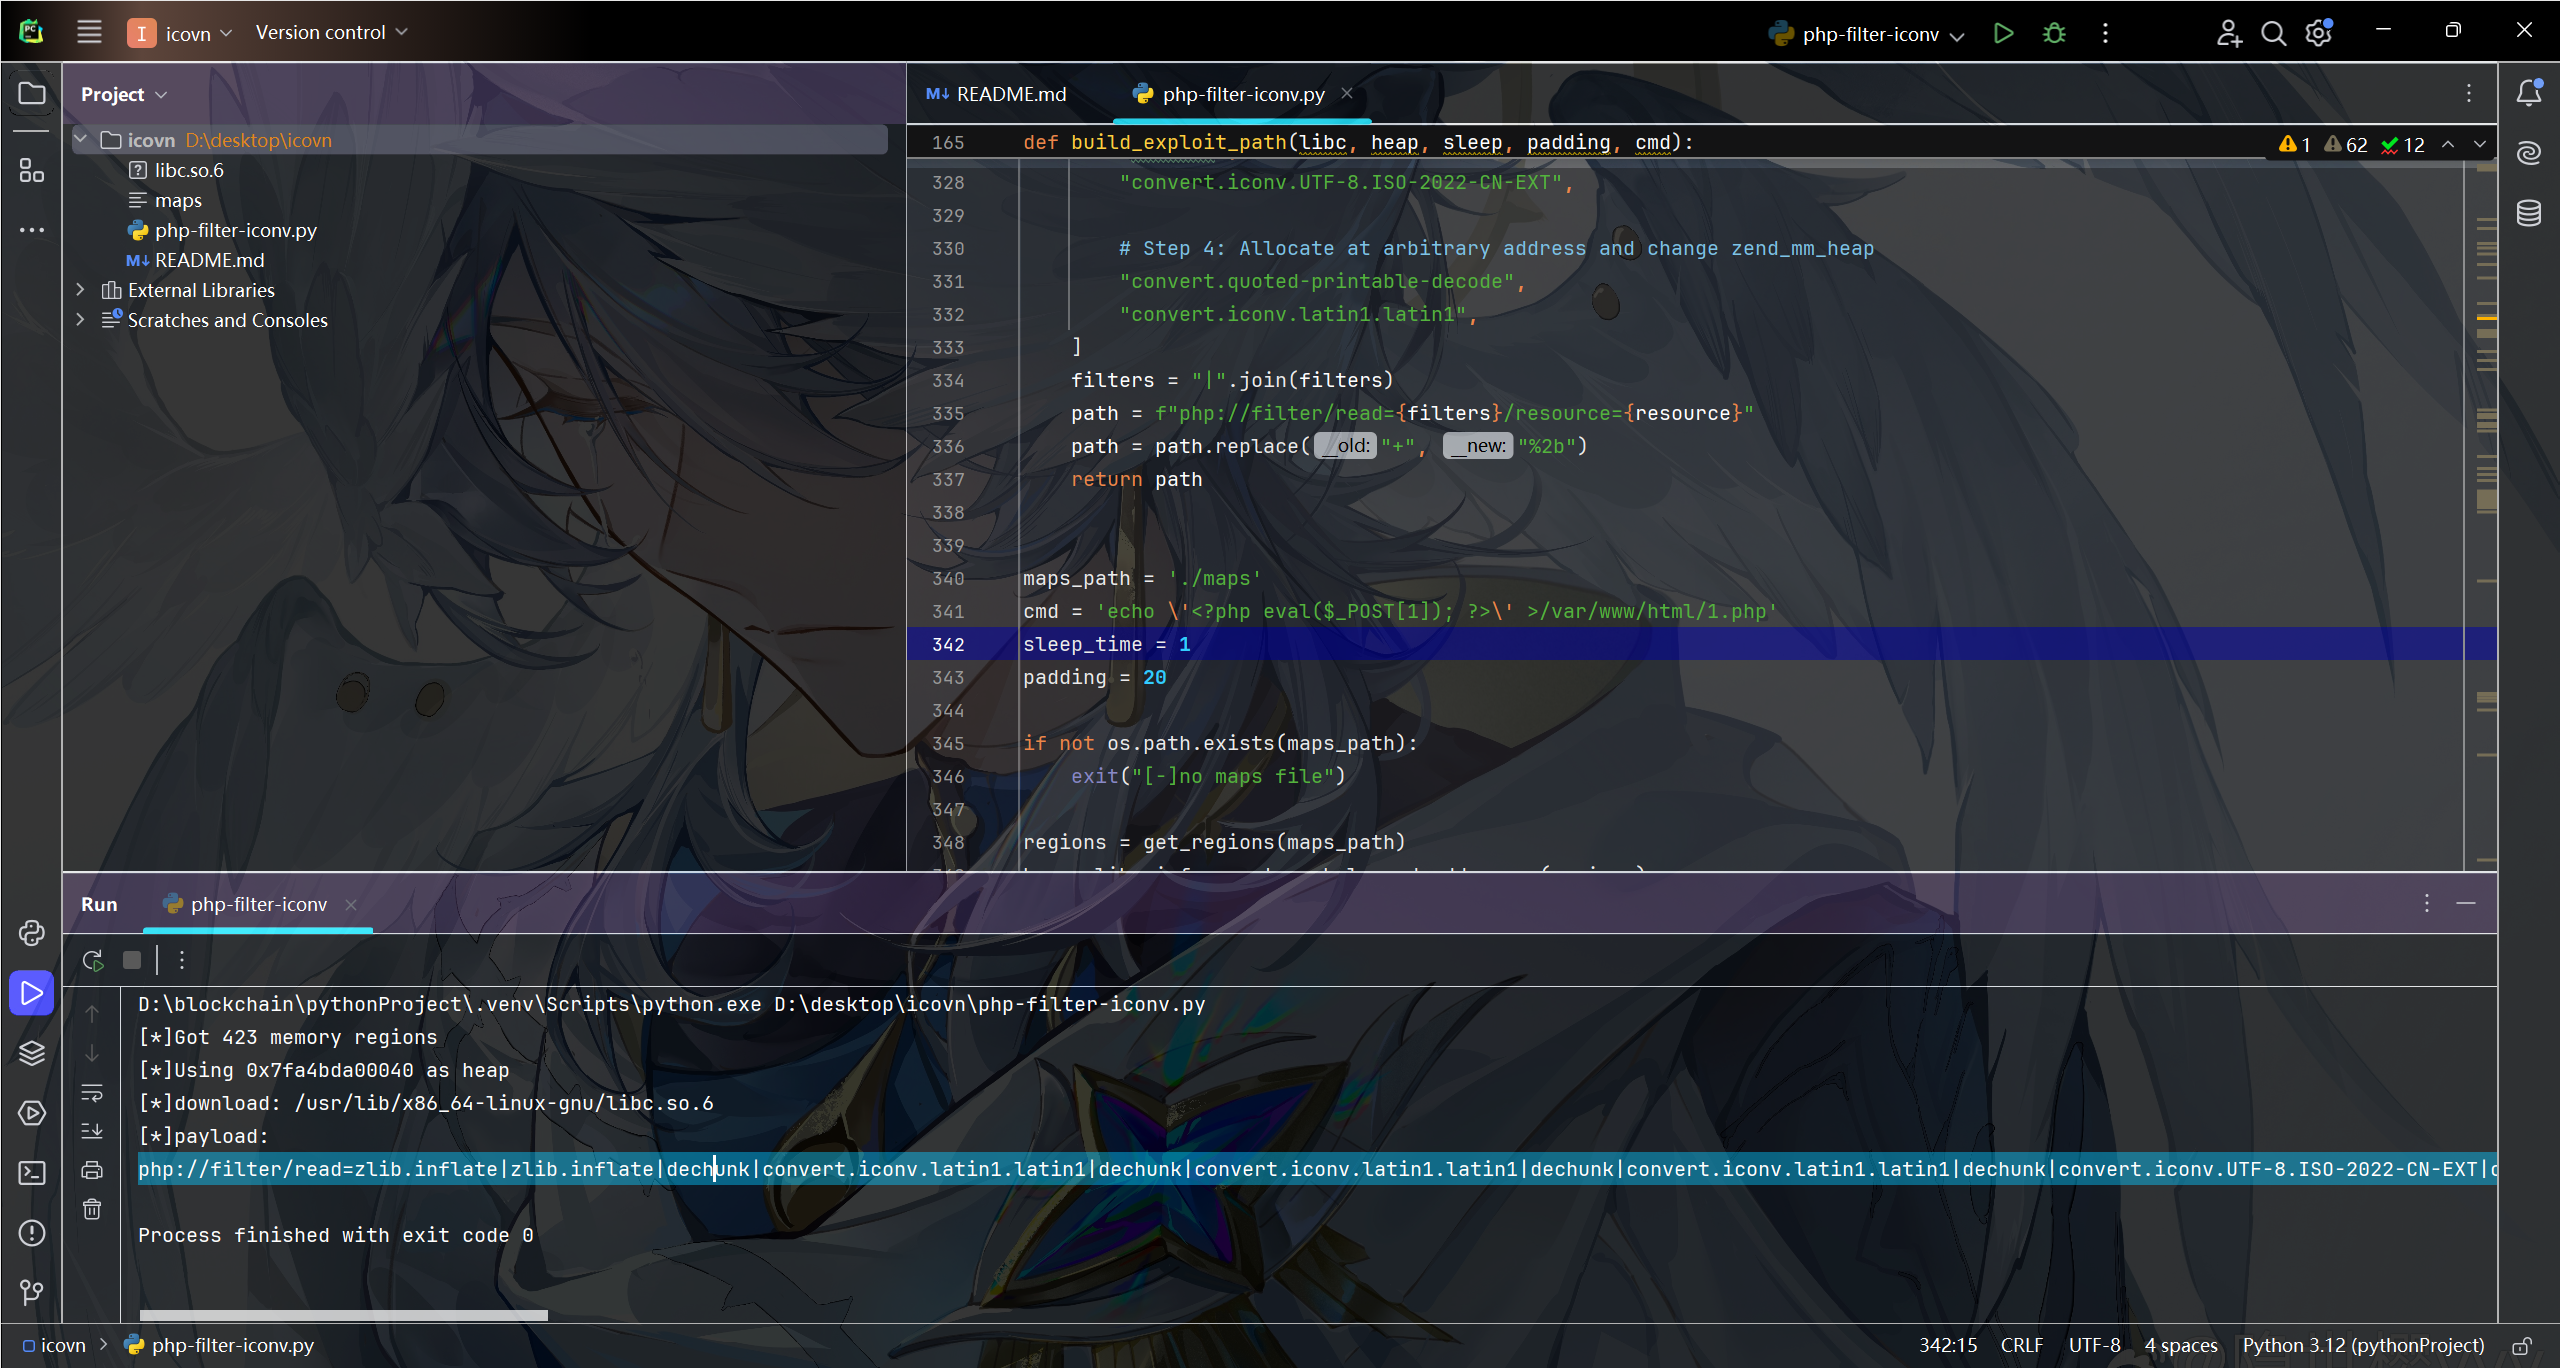
Task: Click the console horizontal scrollbar
Action: click(344, 1315)
